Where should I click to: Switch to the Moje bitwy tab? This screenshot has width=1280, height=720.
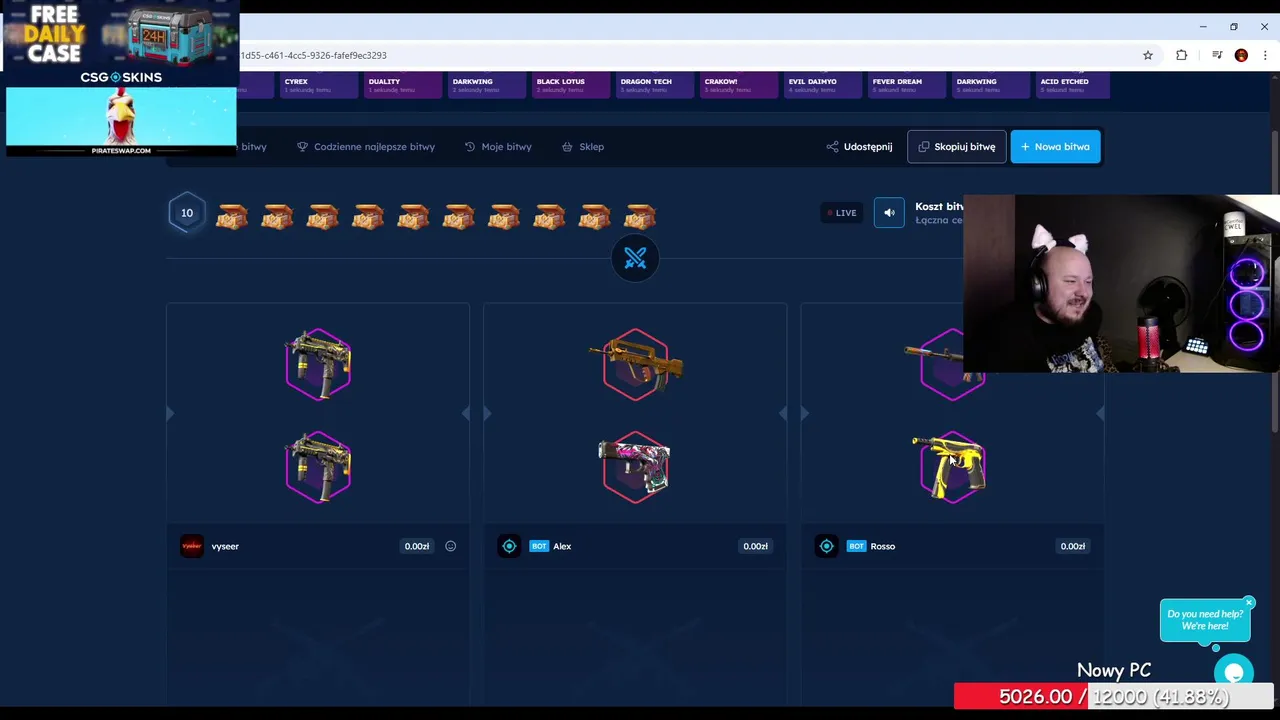click(498, 147)
